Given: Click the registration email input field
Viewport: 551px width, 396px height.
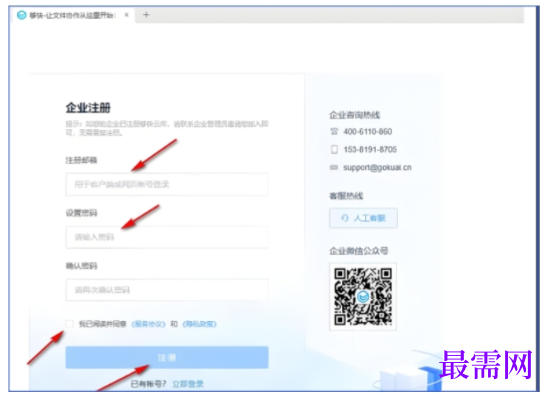Looking at the screenshot, I should pos(167,184).
